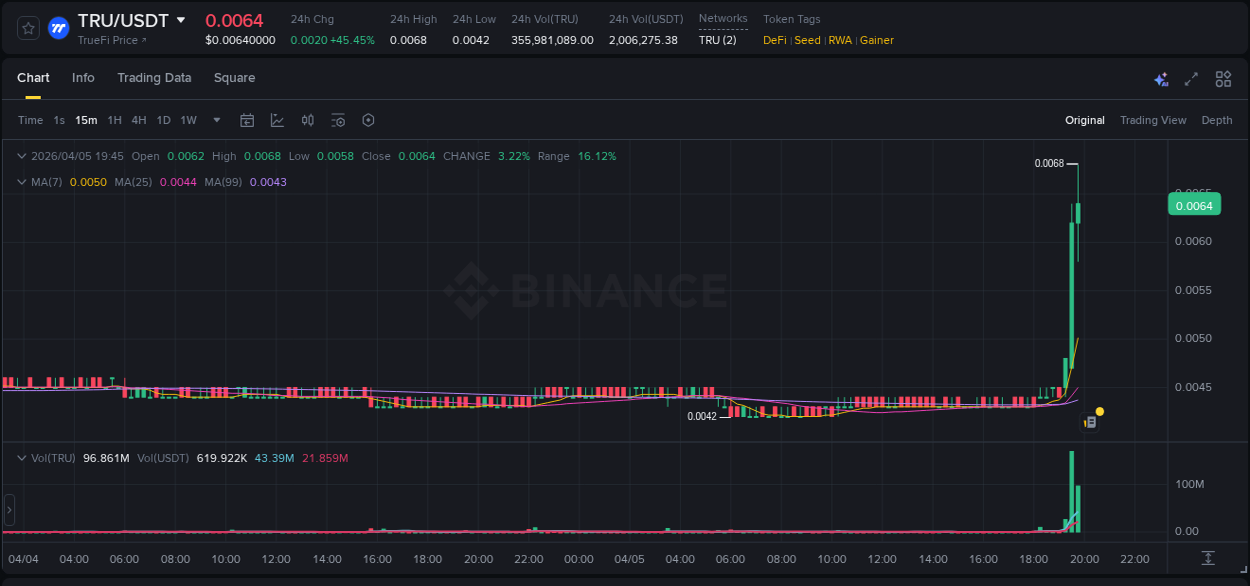This screenshot has width=1250, height=586.
Task: Open the candlestick display options icon
Action: pos(307,120)
